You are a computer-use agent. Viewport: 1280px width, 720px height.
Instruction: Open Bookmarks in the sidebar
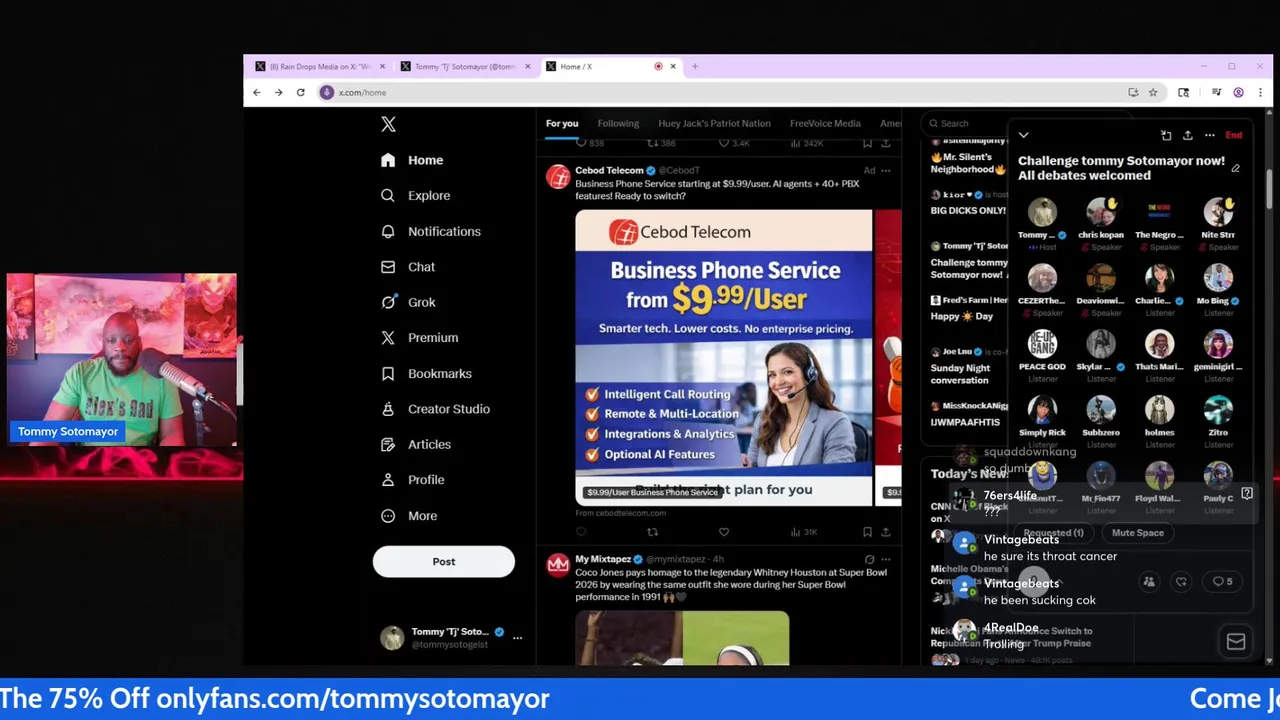[426, 374]
